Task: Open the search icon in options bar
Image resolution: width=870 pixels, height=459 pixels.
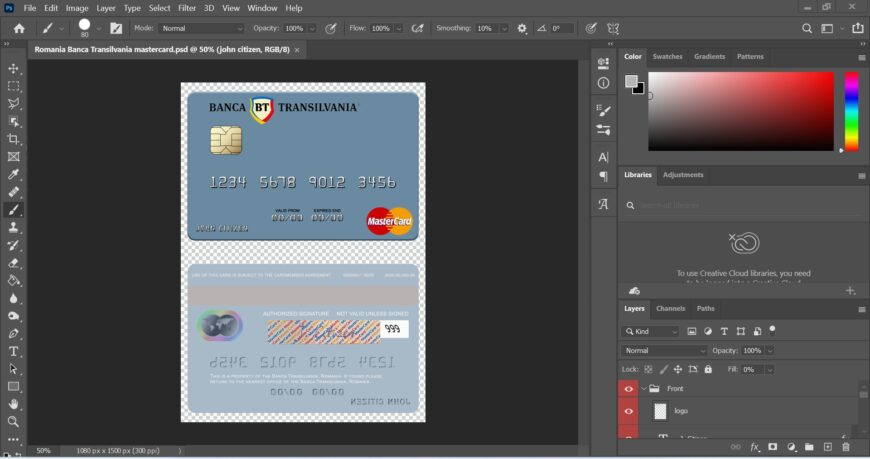Action: (x=807, y=28)
